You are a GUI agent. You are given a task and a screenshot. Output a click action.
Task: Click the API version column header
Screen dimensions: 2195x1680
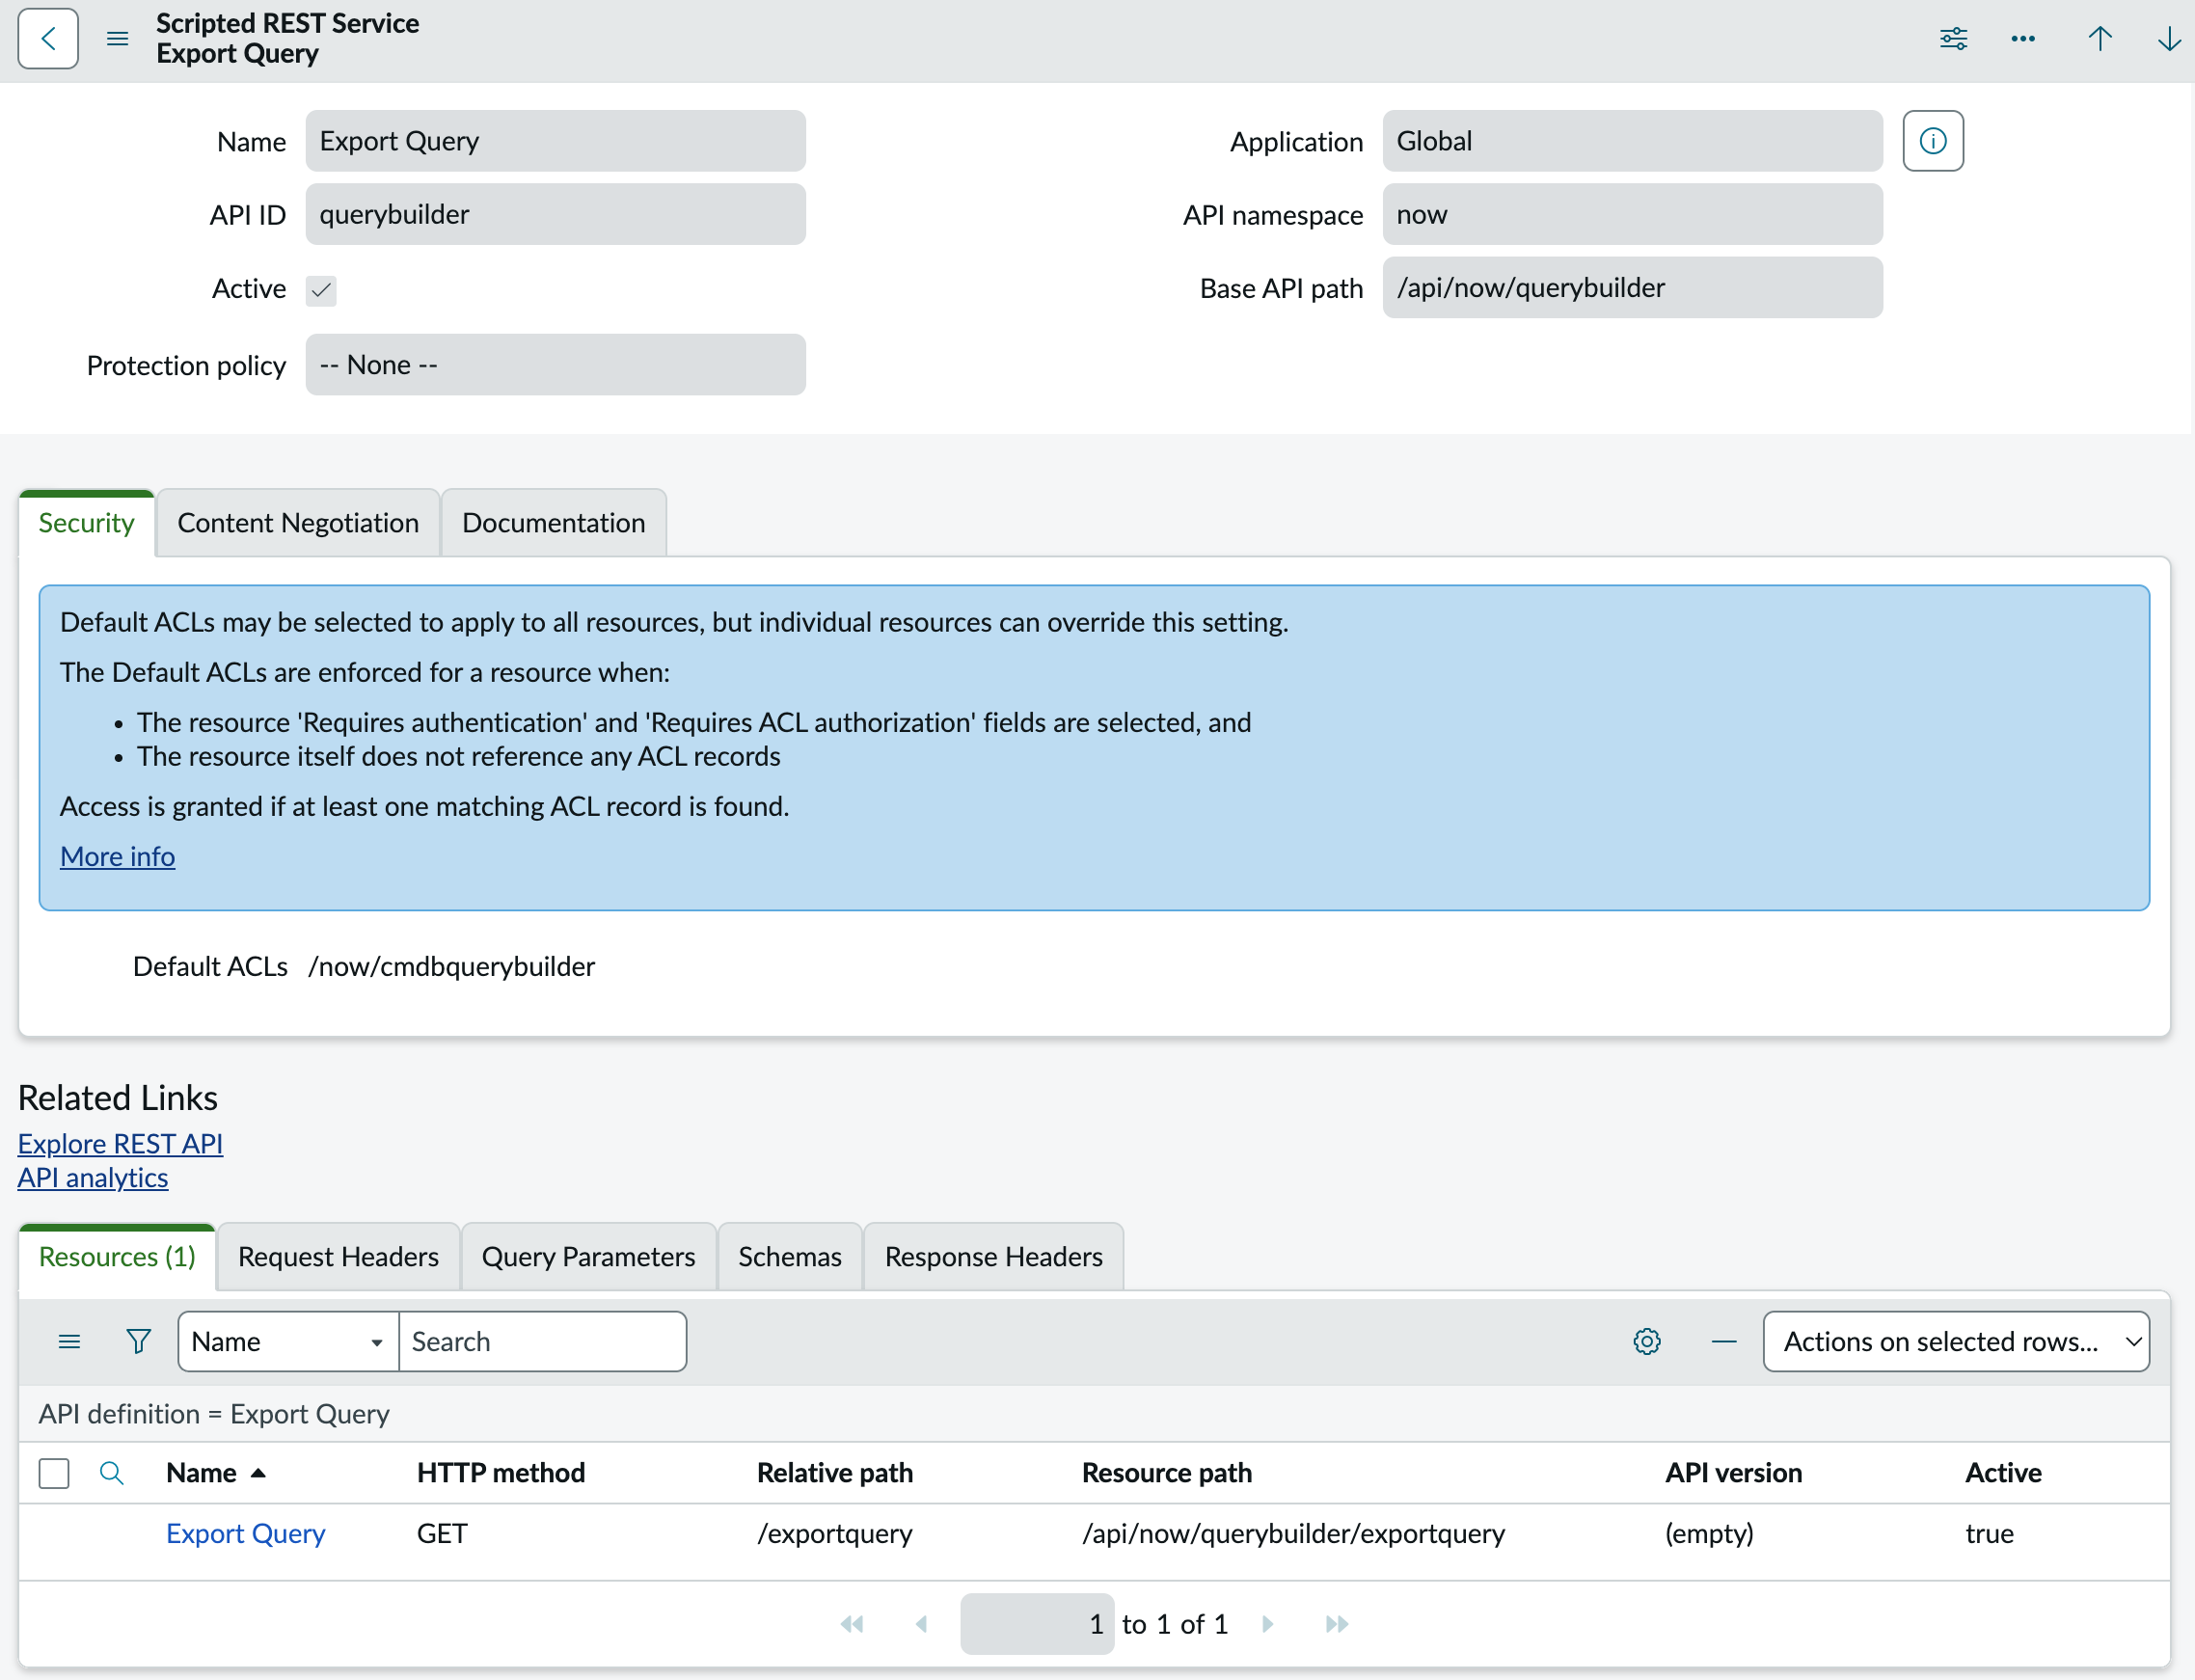point(1733,1473)
